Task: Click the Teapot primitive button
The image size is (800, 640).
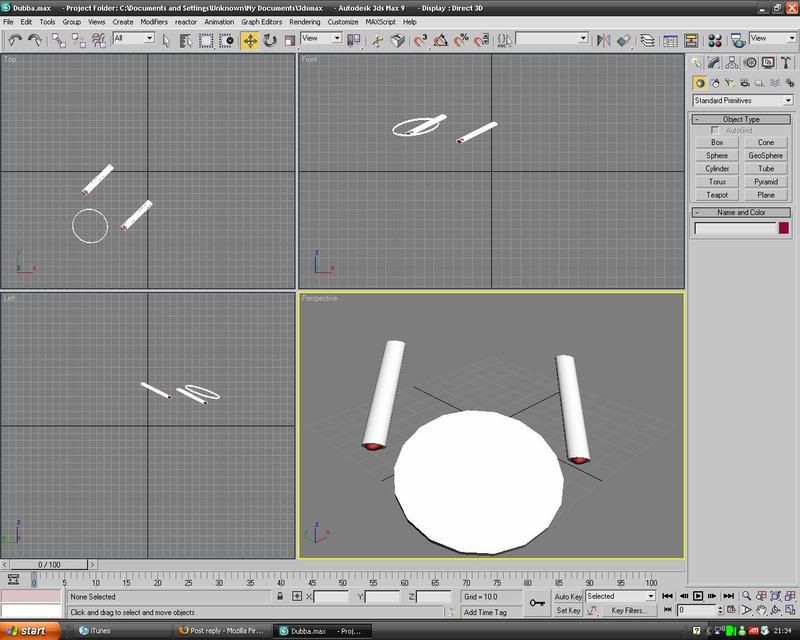Action: 717,195
